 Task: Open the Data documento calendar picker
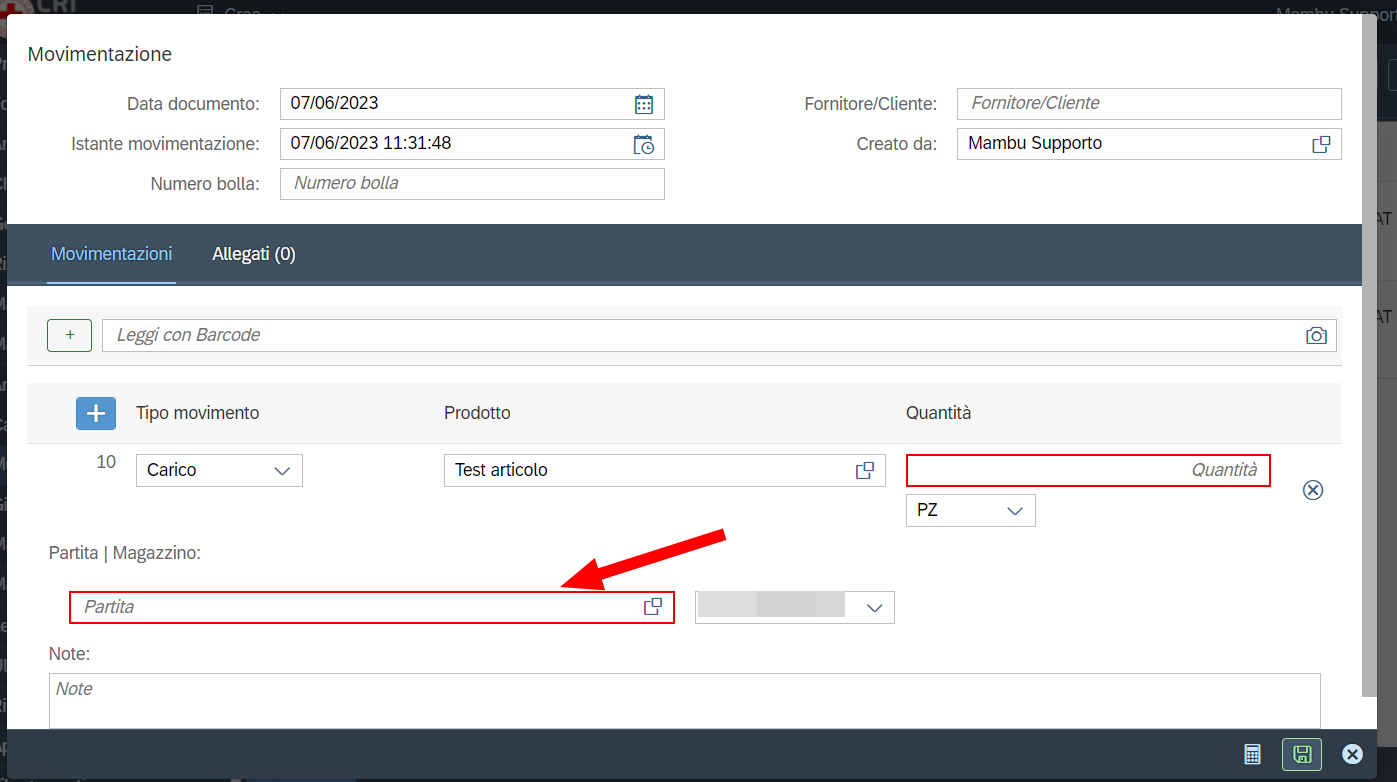tap(644, 104)
